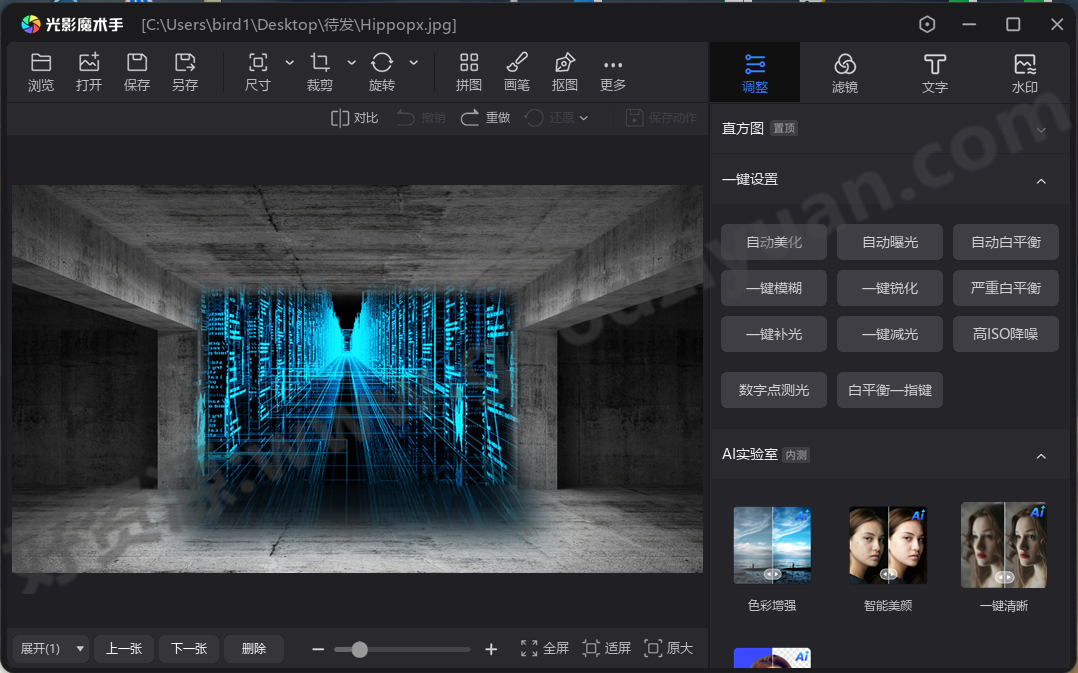1078x673 pixels.
Task: Apply 高ISO降噪 noise reduction
Action: pos(1005,333)
